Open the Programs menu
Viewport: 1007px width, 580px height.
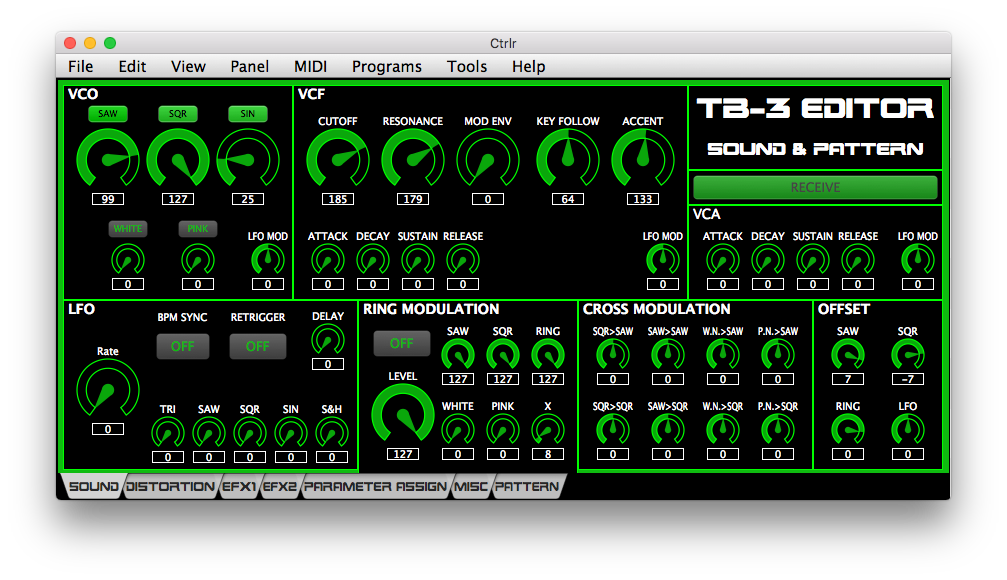(387, 66)
